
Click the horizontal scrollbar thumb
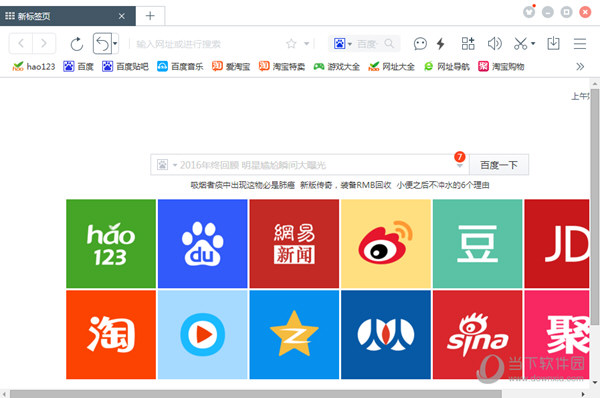[x=256, y=394]
